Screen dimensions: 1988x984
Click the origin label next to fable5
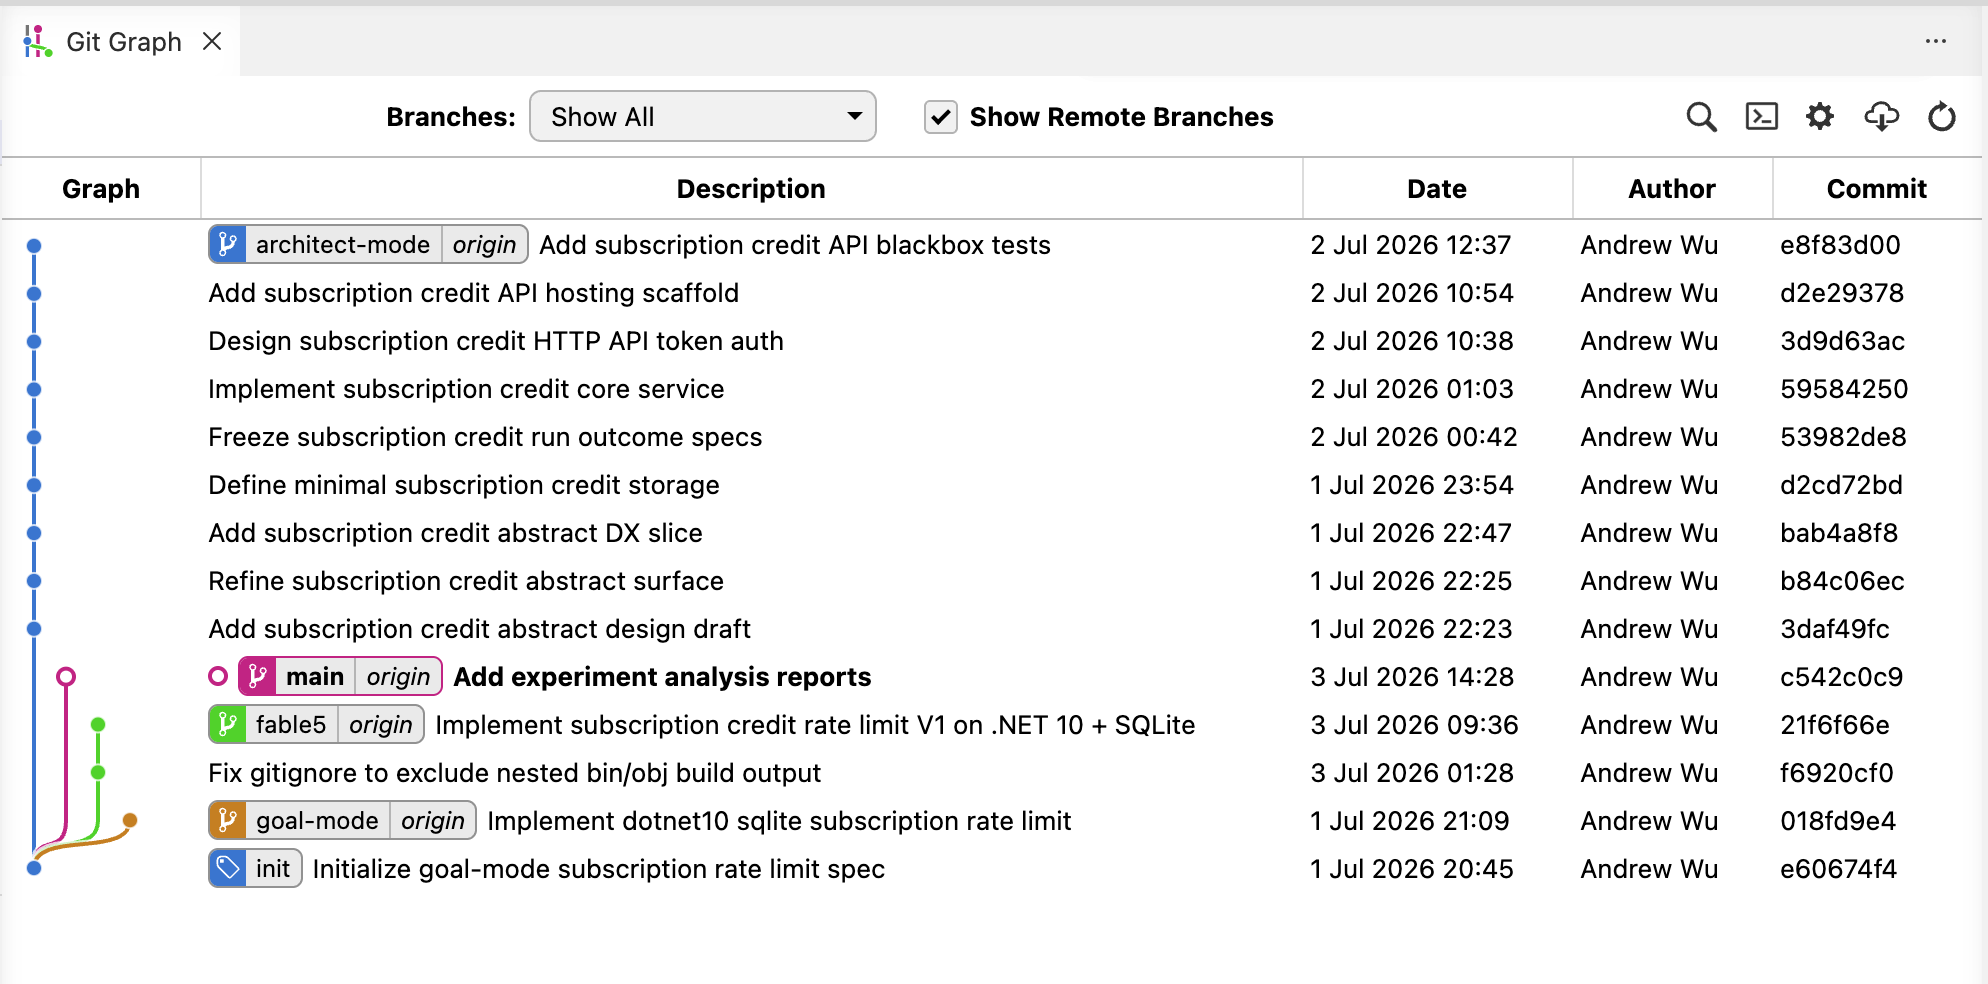pyautogui.click(x=380, y=724)
